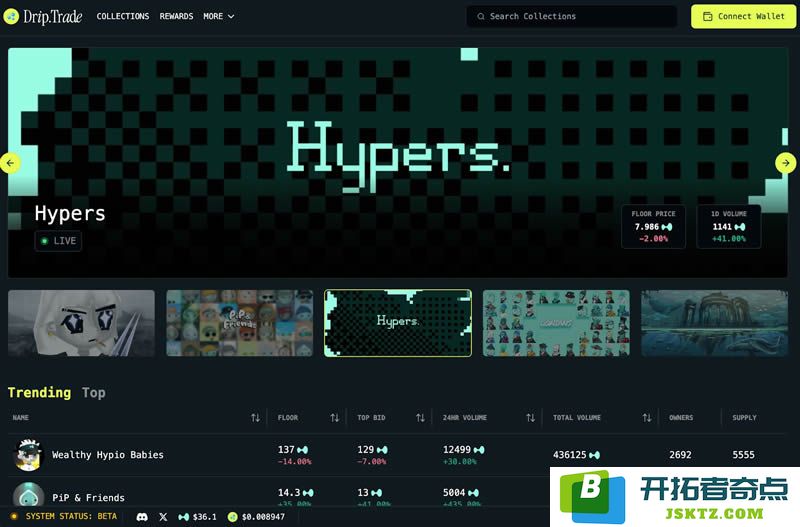Open the Hypers collection title in banner
The image size is (800, 527).
[70, 213]
